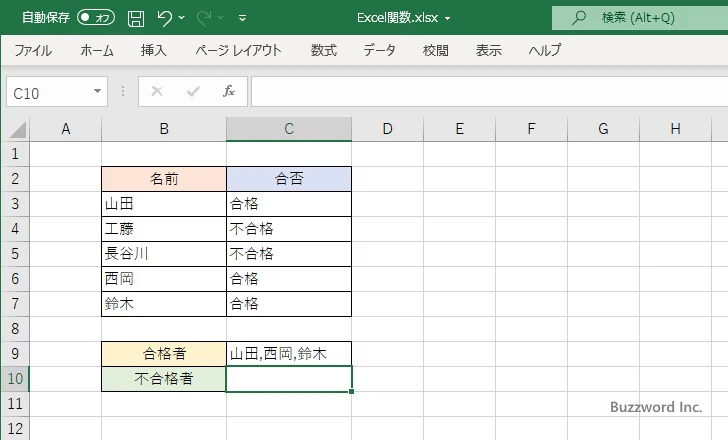Image resolution: width=728 pixels, height=440 pixels.
Task: Select the 合格 cell in row 3
Action: click(x=289, y=204)
